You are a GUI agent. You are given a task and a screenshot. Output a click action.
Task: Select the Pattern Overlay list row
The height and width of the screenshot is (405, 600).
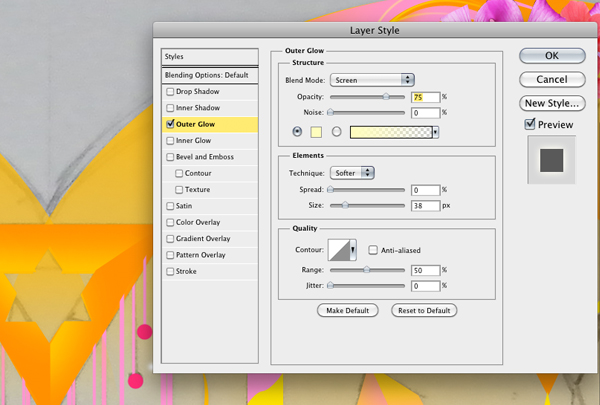coord(210,255)
